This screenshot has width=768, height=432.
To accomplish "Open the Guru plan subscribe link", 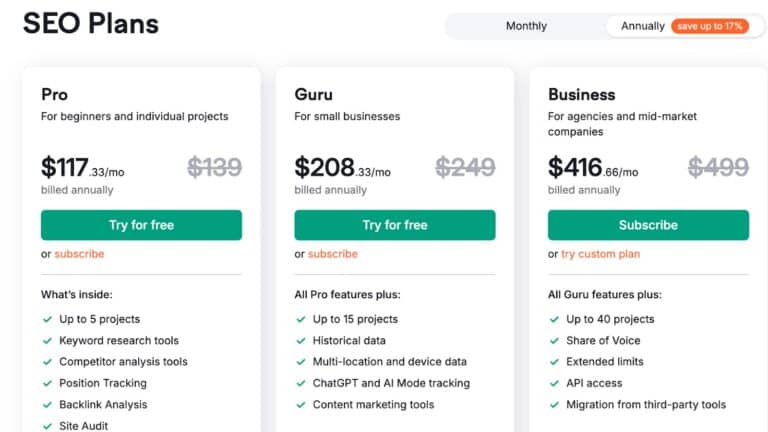I will click(333, 254).
